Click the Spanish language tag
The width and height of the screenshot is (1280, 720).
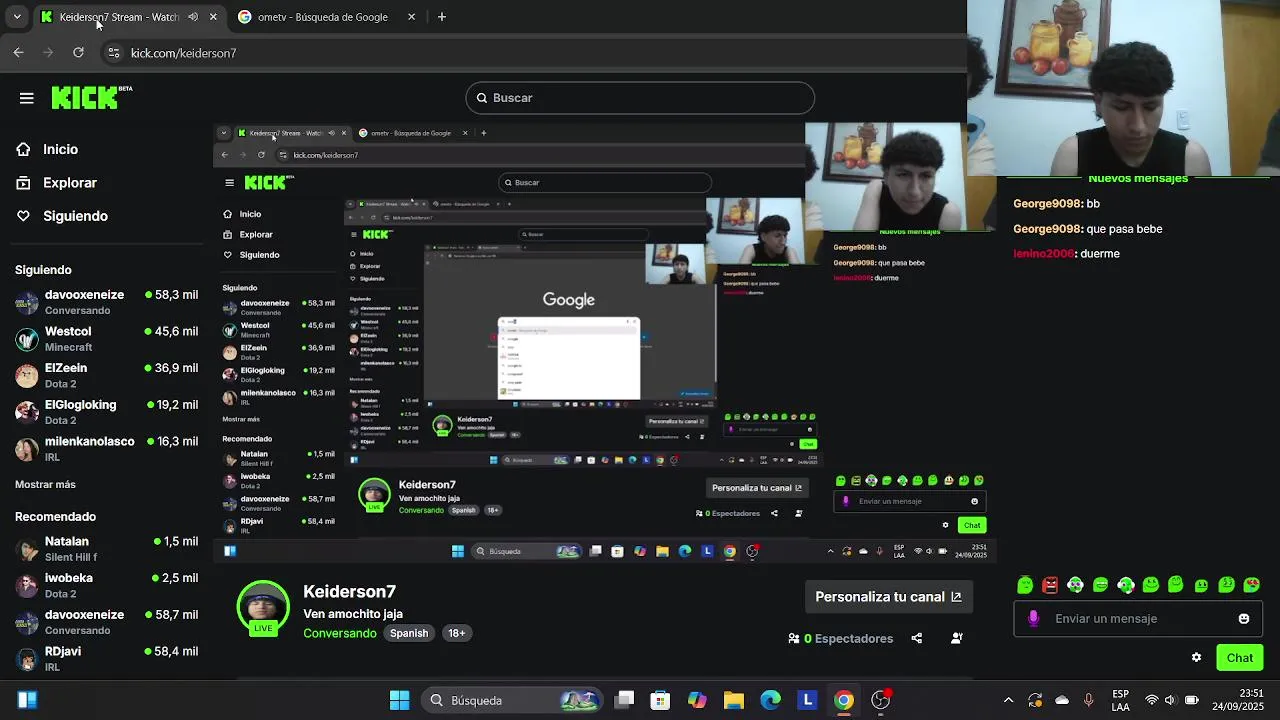pyautogui.click(x=409, y=633)
